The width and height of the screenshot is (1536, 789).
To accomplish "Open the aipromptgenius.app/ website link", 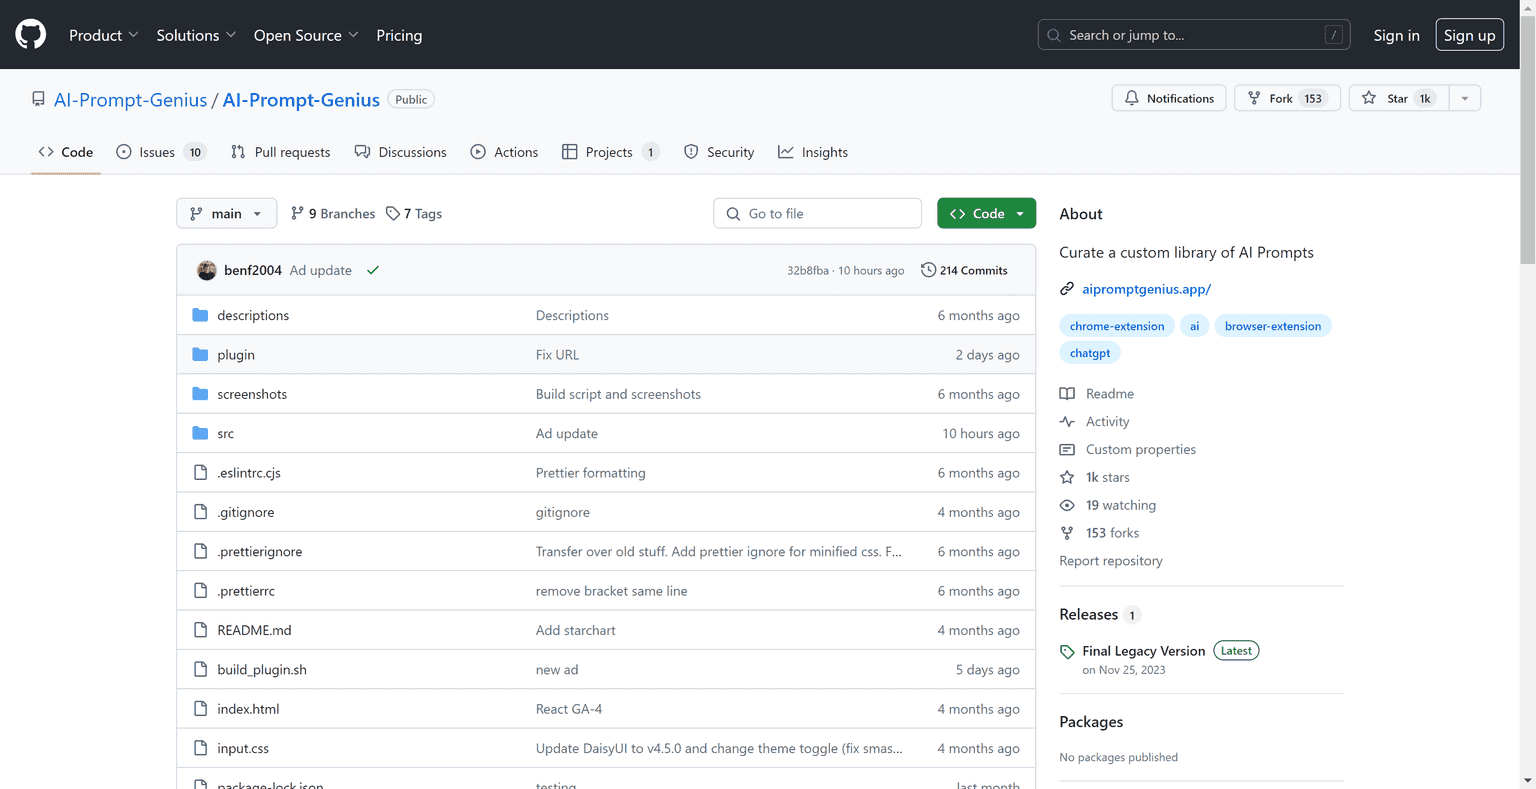I will tap(1146, 289).
